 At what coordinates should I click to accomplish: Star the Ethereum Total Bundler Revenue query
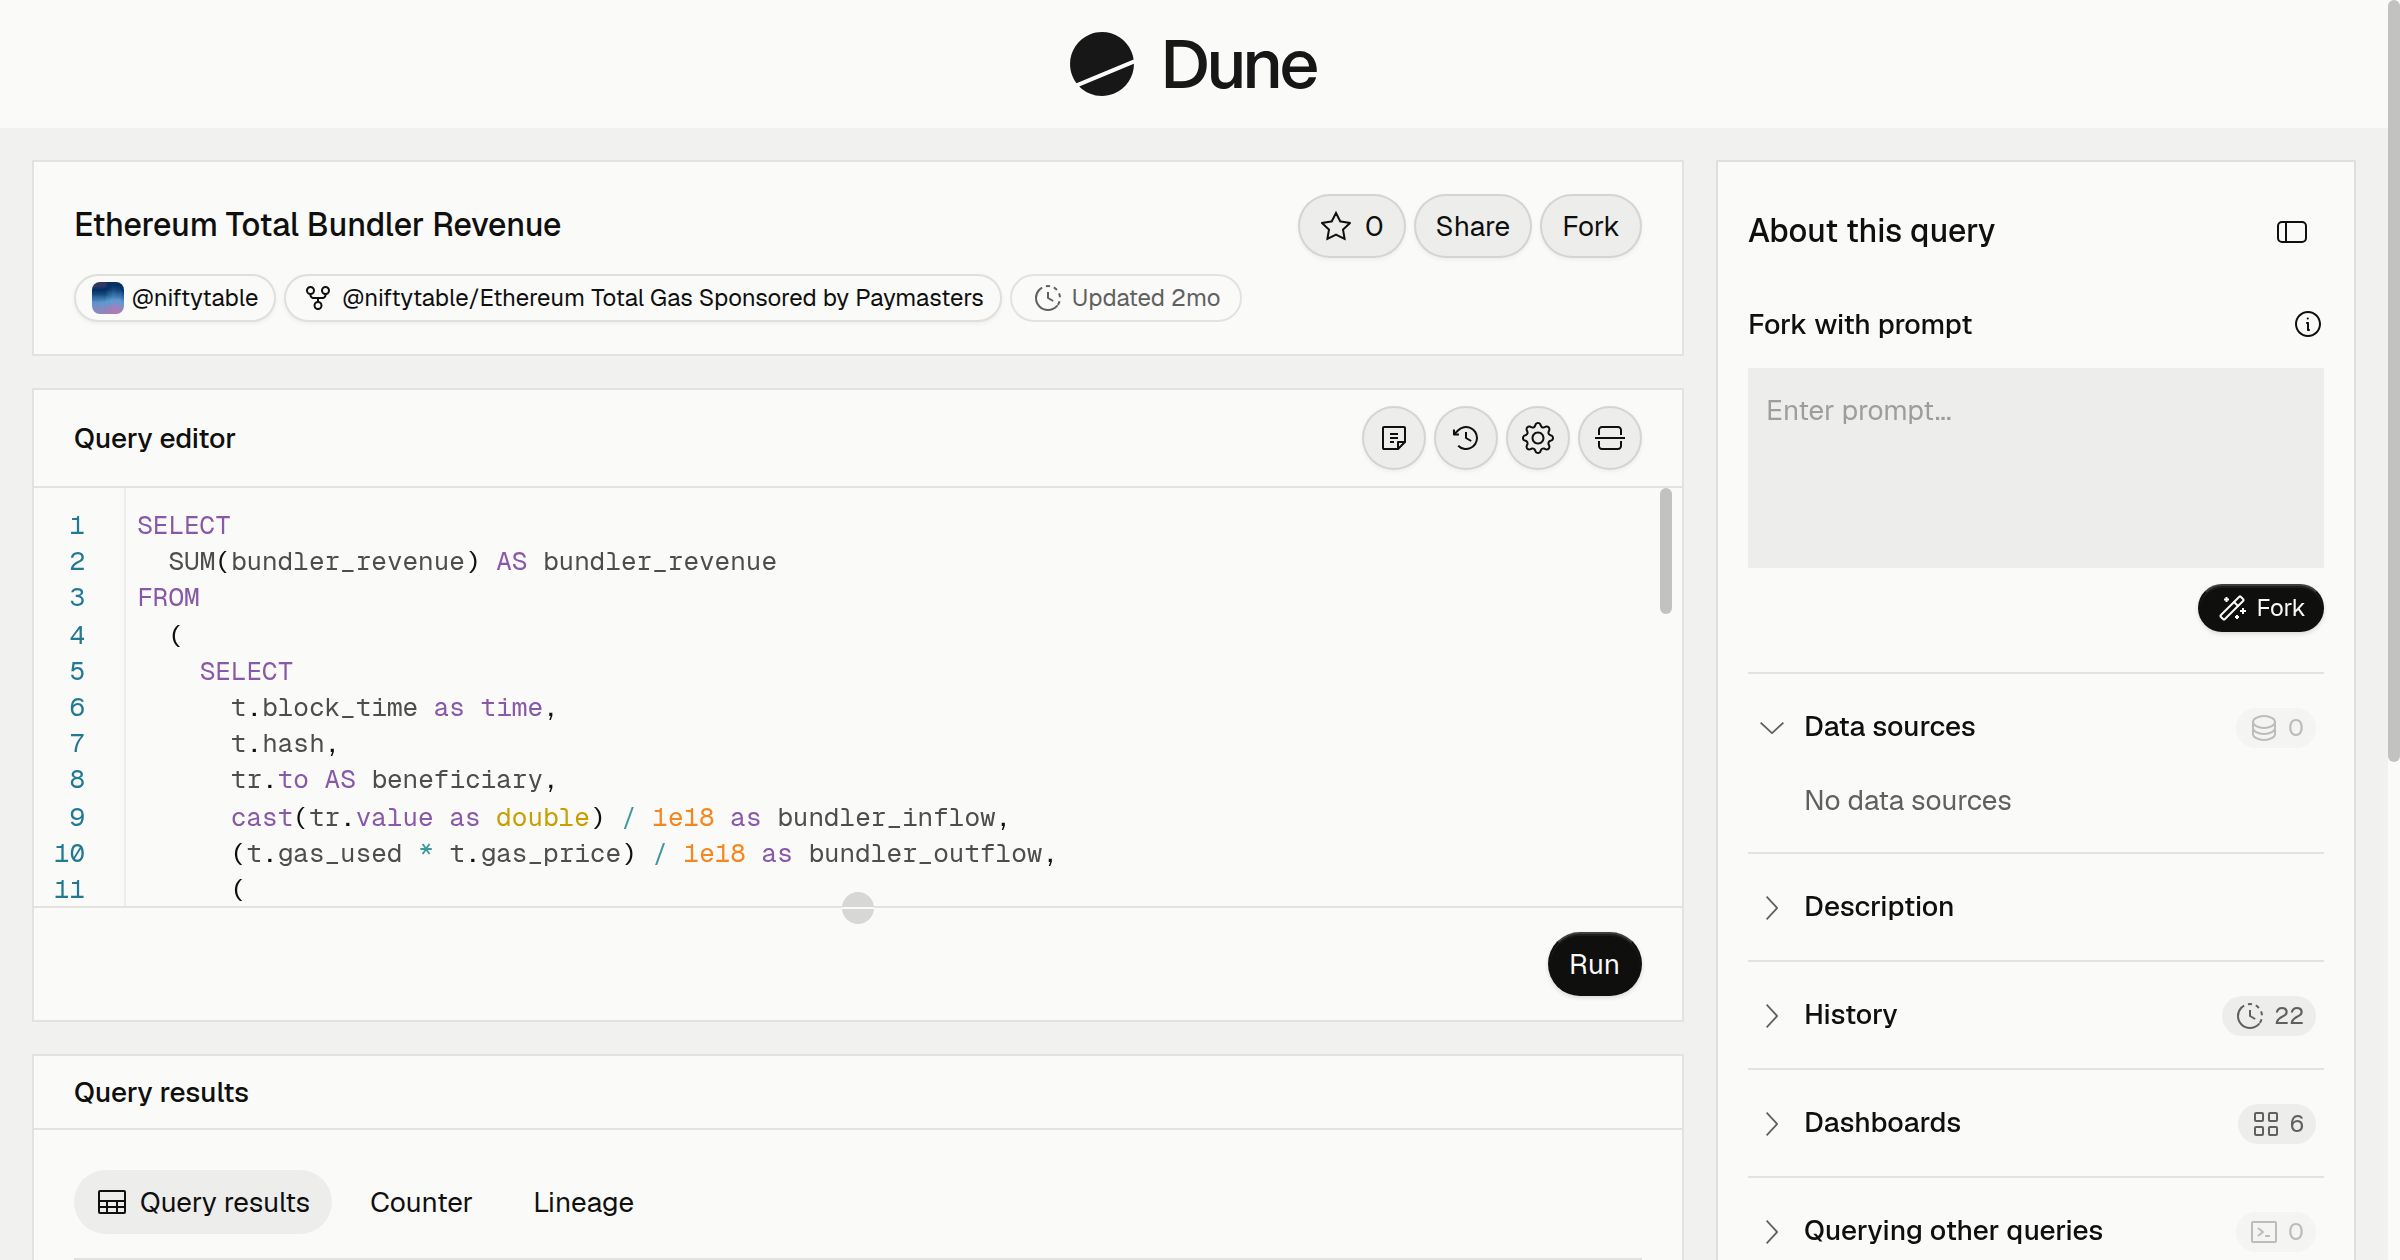pos(1351,226)
